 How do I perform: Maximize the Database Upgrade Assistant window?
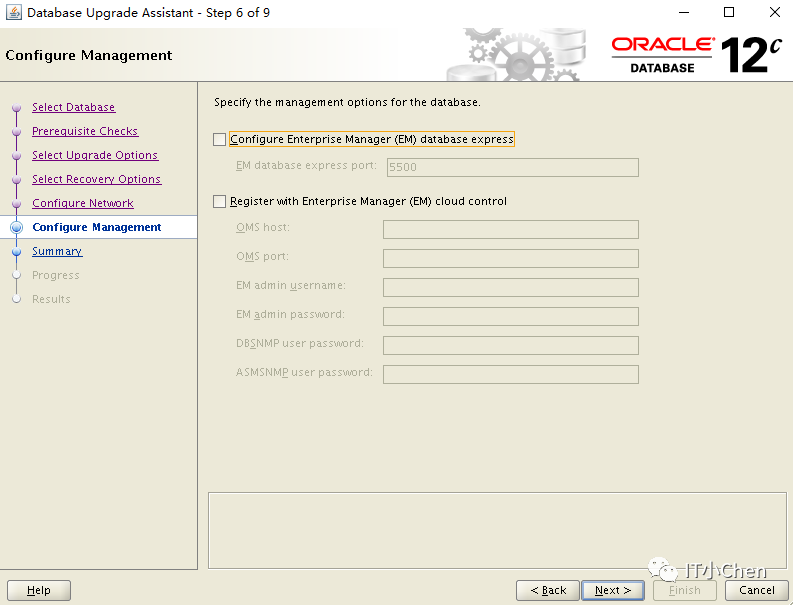(x=729, y=12)
